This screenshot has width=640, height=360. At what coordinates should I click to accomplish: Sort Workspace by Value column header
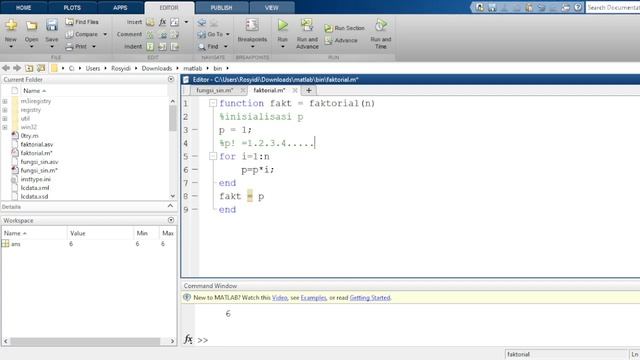[x=78, y=233]
